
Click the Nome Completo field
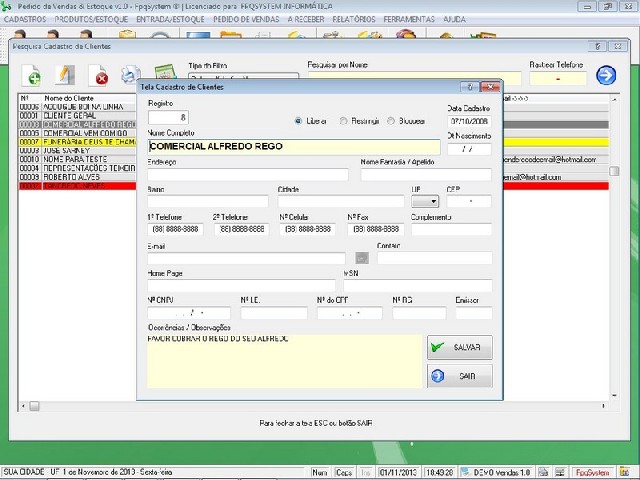(x=294, y=147)
